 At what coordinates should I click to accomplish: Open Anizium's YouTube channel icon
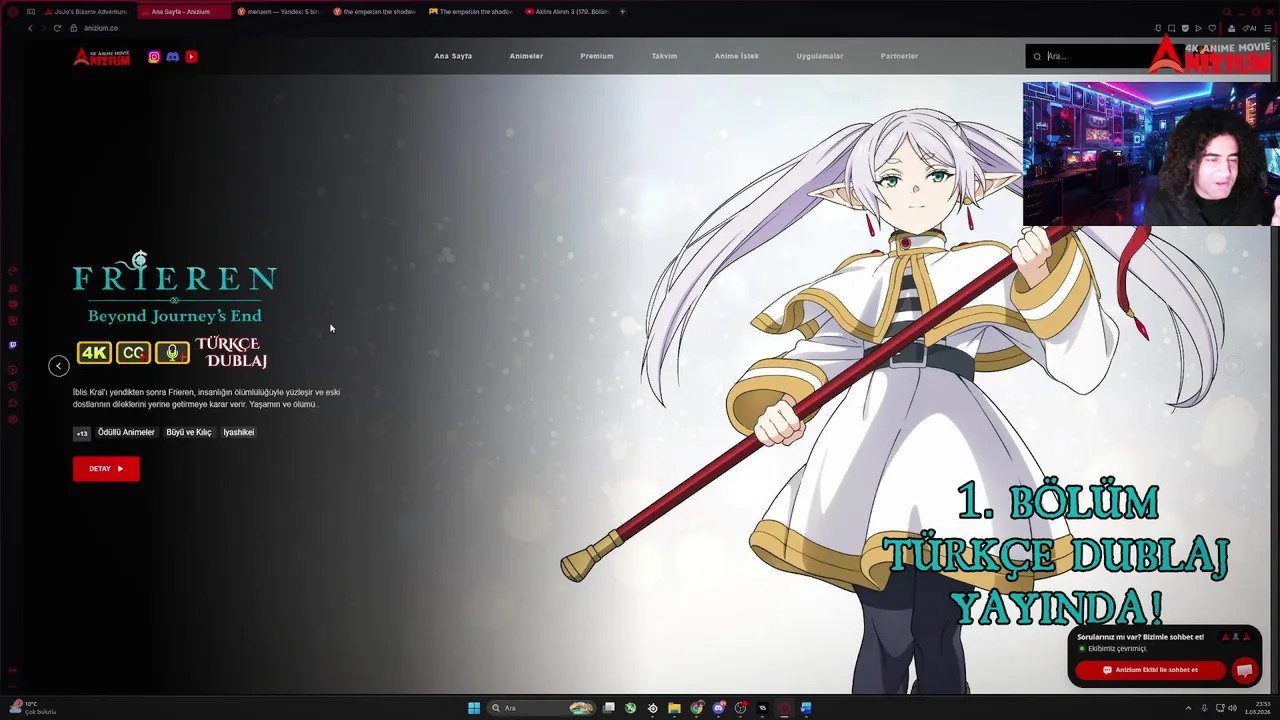point(191,57)
